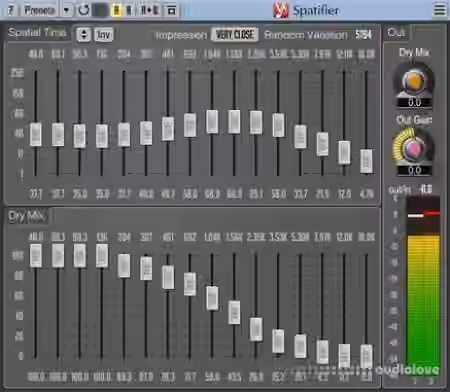This screenshot has width=450, height=392.
Task: Click the 58.0 value under the Spatial Time 3.53K fader
Action: point(278,194)
